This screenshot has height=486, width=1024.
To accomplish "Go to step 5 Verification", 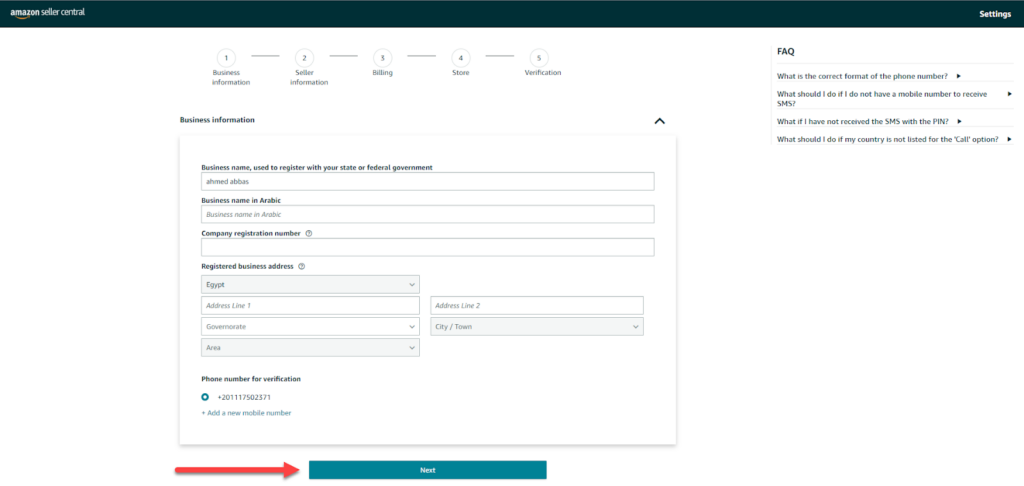I will tap(539, 58).
